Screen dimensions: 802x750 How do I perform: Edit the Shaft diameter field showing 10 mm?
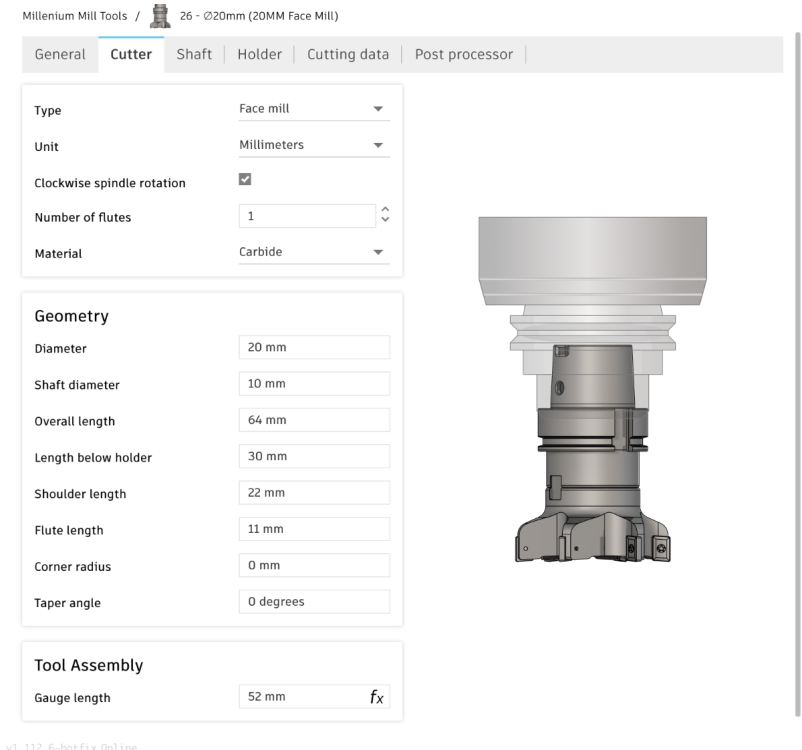tap(314, 384)
